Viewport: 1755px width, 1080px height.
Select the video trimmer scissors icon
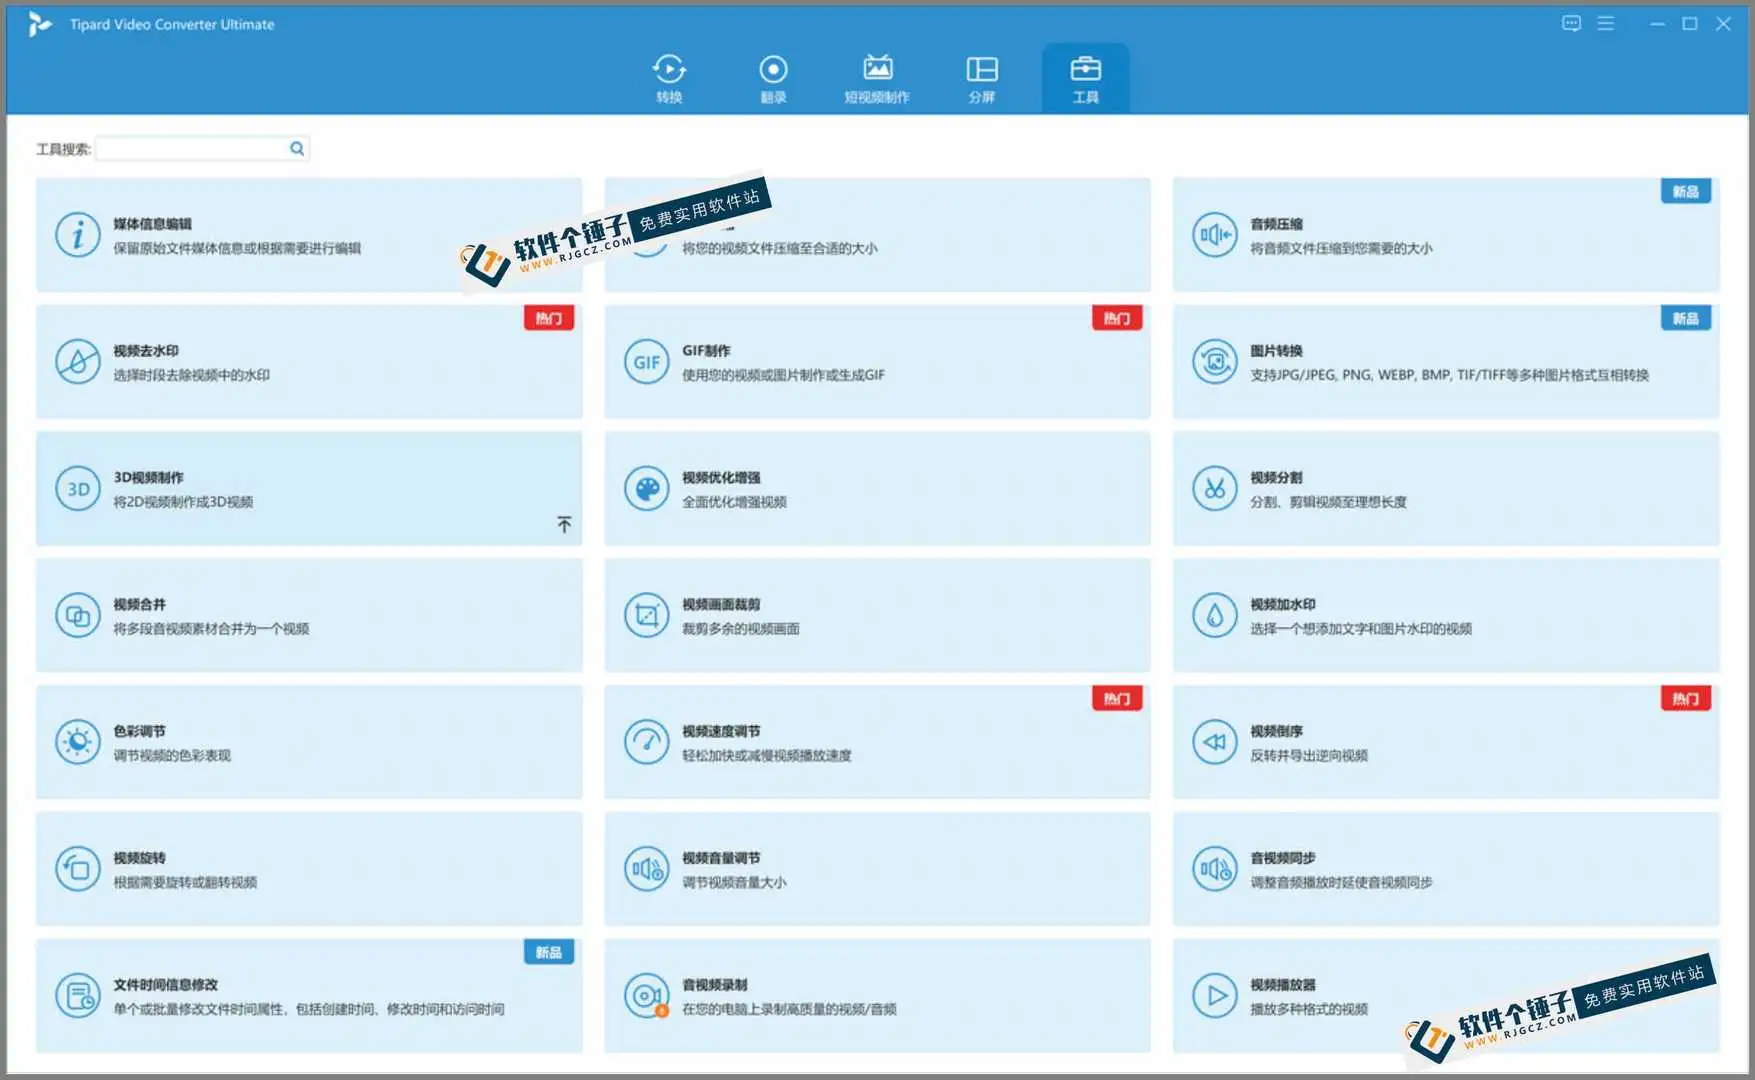click(1214, 489)
